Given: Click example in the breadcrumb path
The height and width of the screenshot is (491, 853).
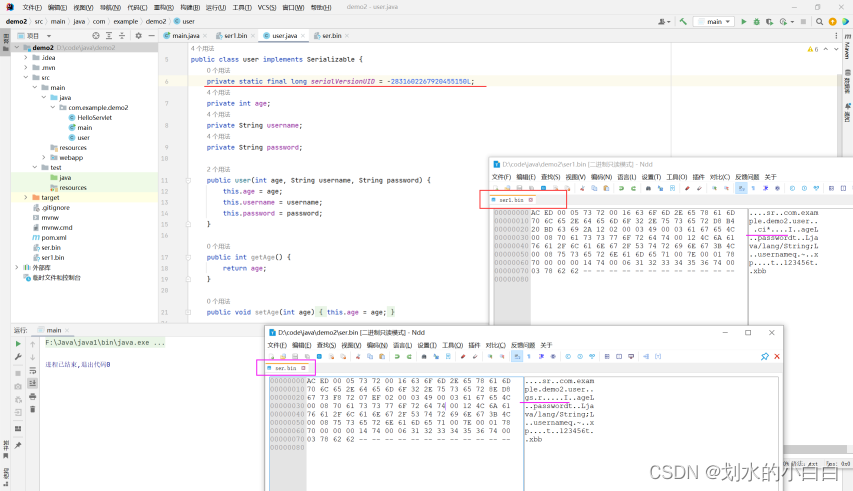Looking at the screenshot, I should coord(126,22).
